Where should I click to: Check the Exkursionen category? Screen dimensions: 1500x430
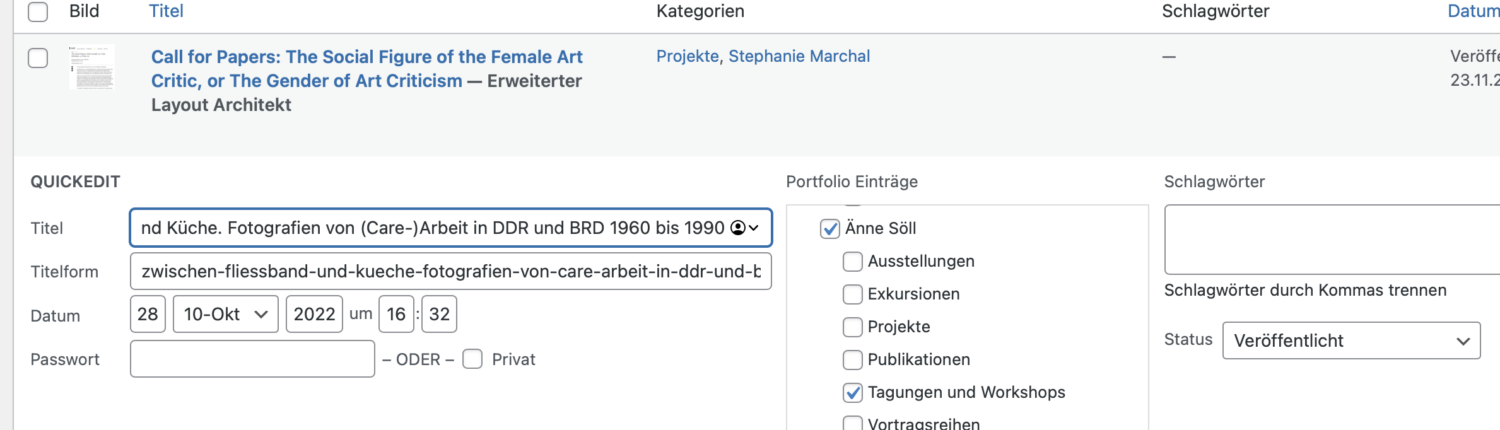[x=852, y=295]
